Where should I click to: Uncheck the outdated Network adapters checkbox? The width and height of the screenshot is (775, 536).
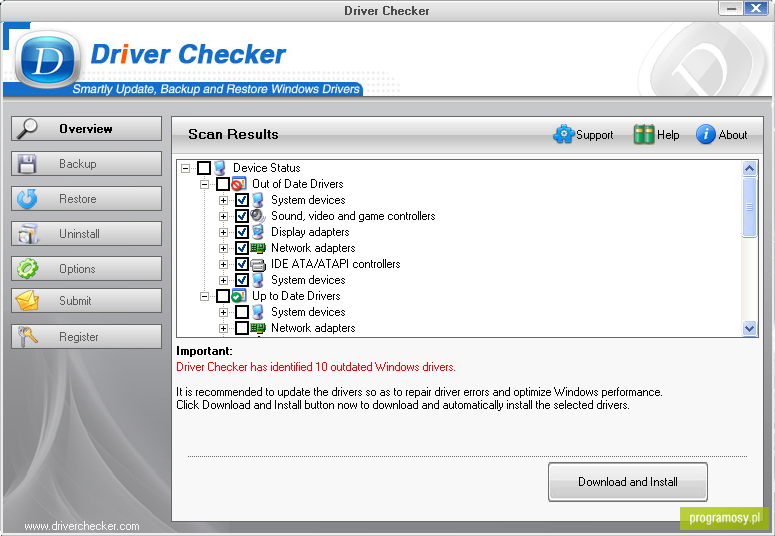click(242, 248)
